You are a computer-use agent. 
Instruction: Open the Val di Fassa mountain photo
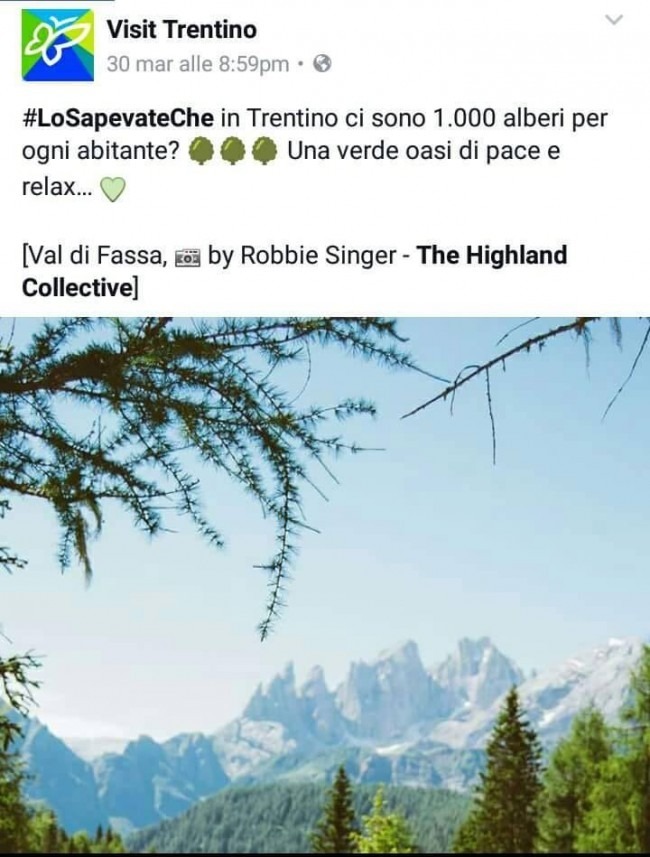point(325,585)
